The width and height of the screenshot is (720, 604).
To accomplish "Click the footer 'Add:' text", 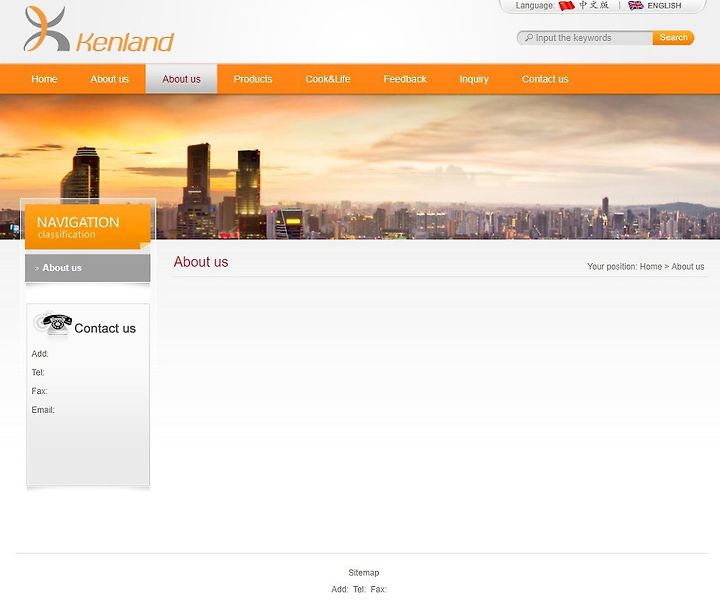I will coord(340,589).
